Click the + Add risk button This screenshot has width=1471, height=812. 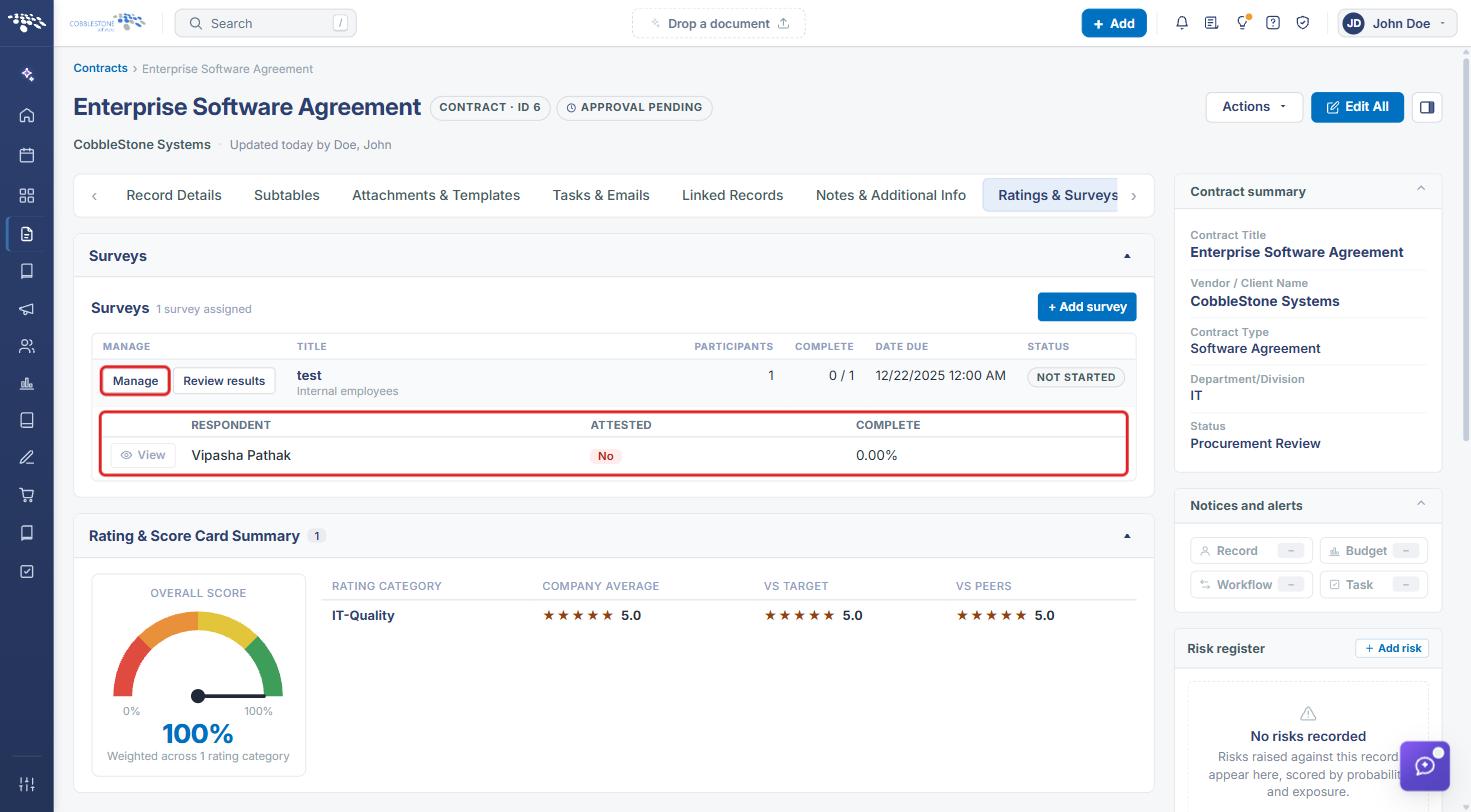(x=1392, y=648)
